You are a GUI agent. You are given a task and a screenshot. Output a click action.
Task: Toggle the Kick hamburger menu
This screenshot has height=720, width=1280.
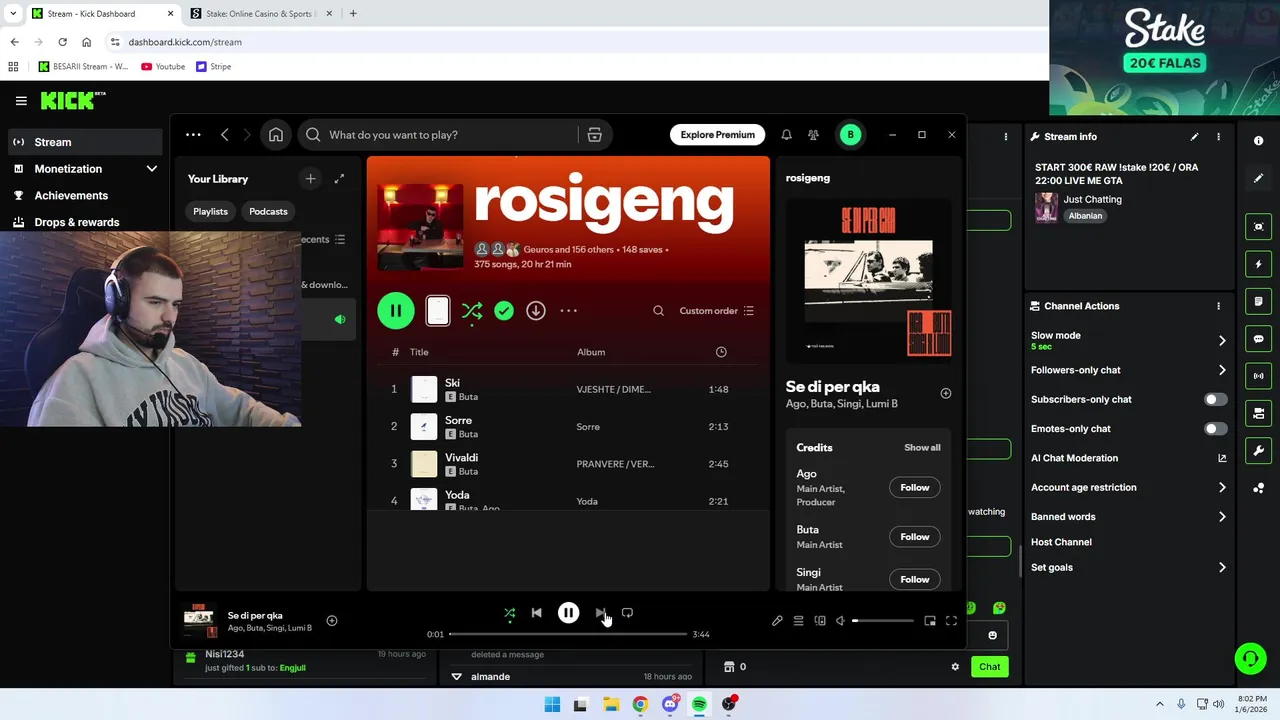coord(21,101)
